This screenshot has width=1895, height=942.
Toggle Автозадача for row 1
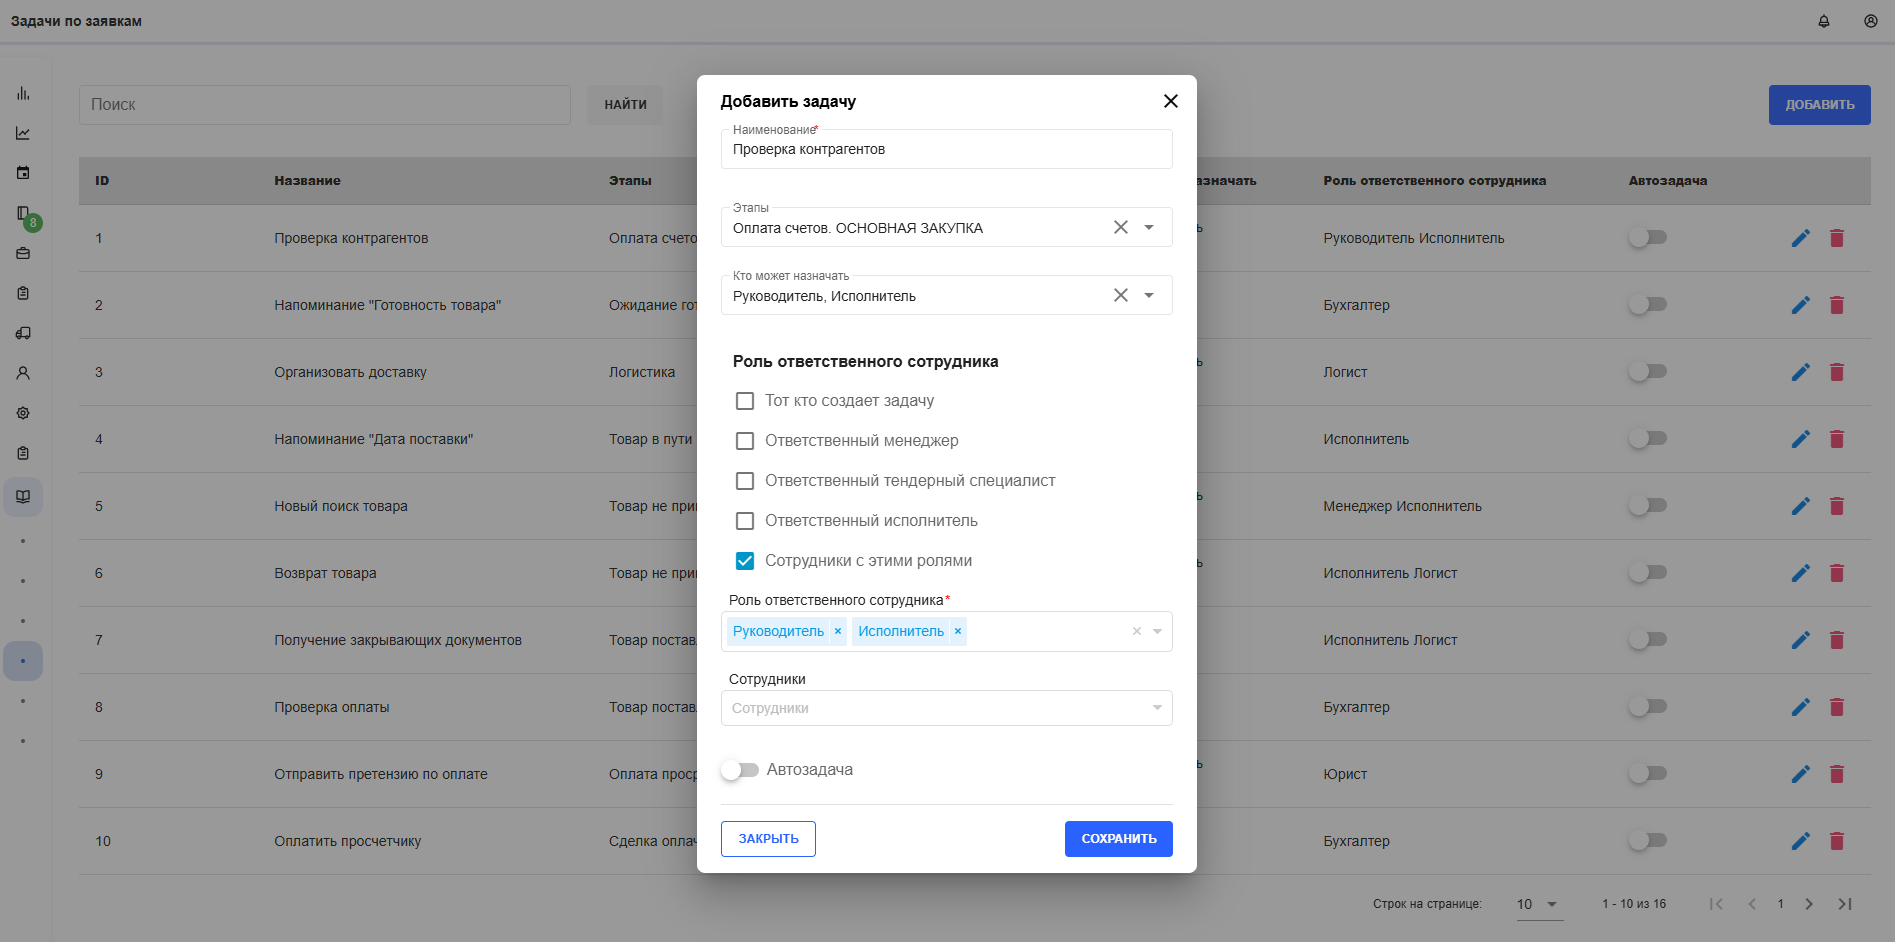point(1647,238)
